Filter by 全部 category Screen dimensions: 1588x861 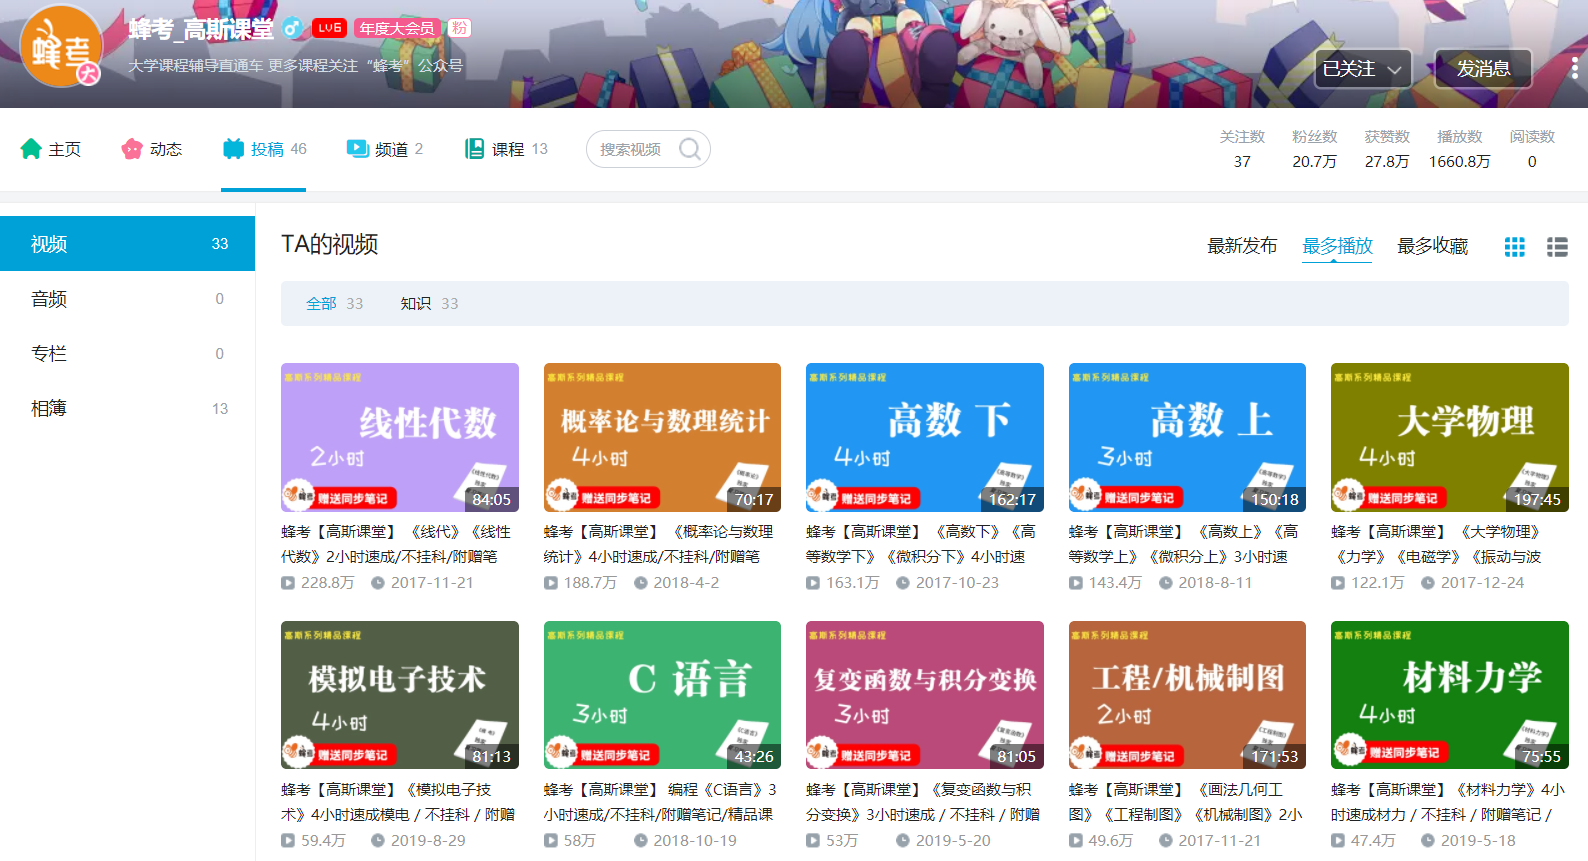(x=334, y=303)
